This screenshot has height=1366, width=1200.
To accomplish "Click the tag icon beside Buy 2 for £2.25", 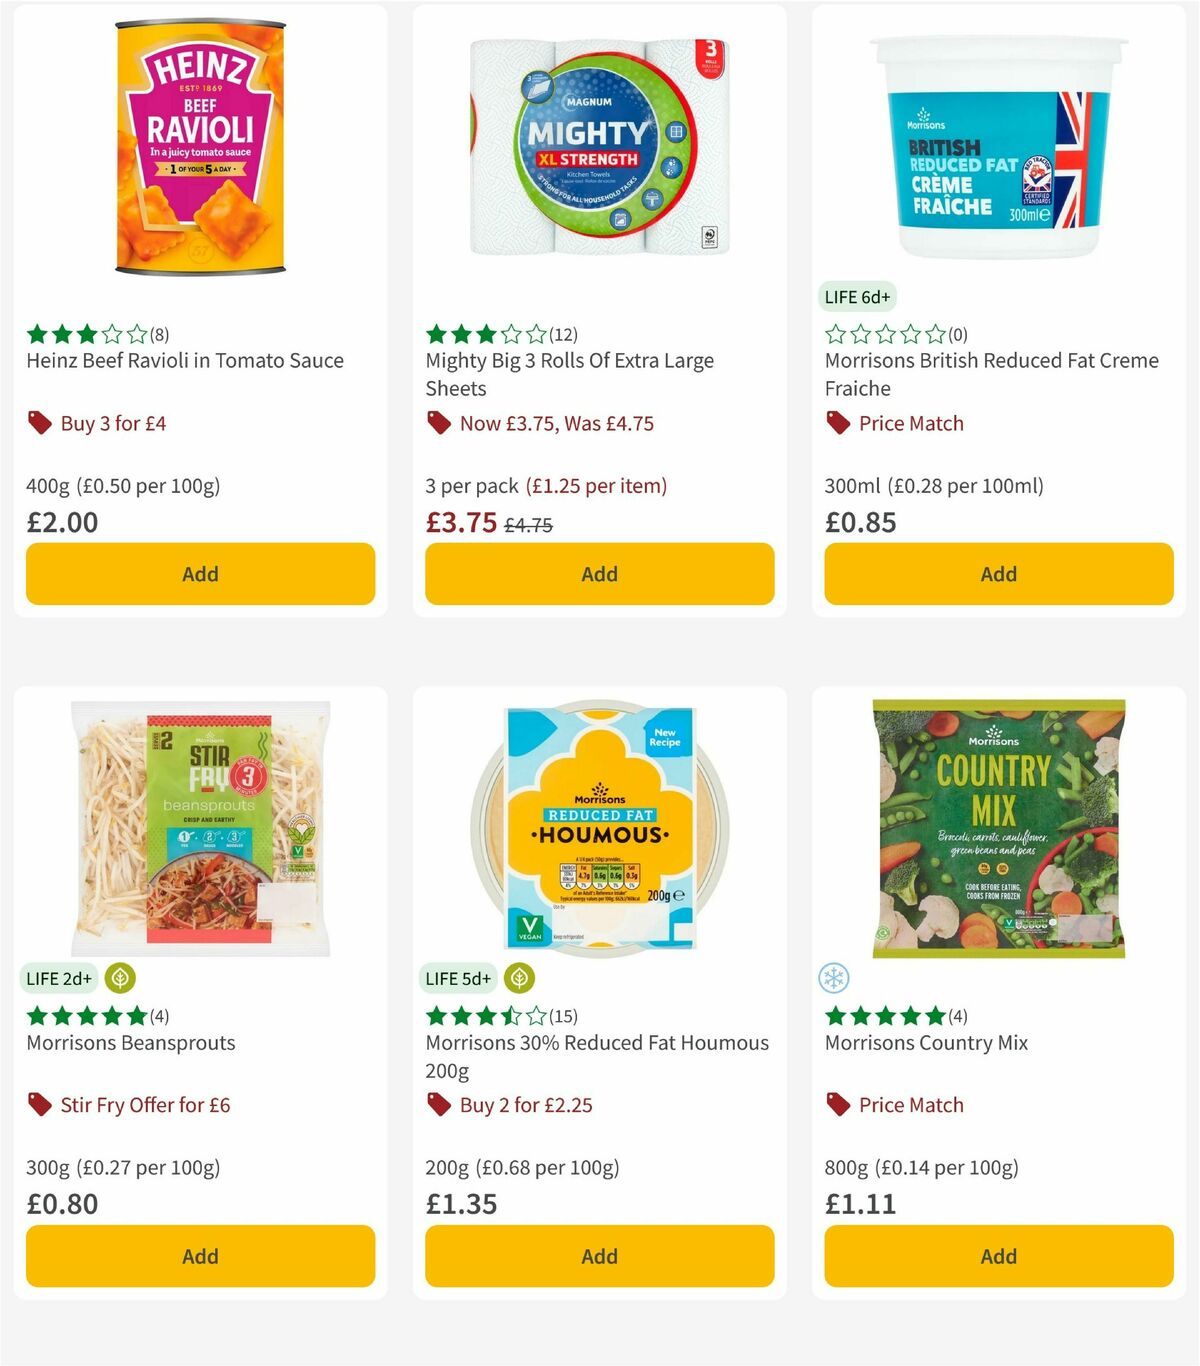I will click(x=436, y=1105).
